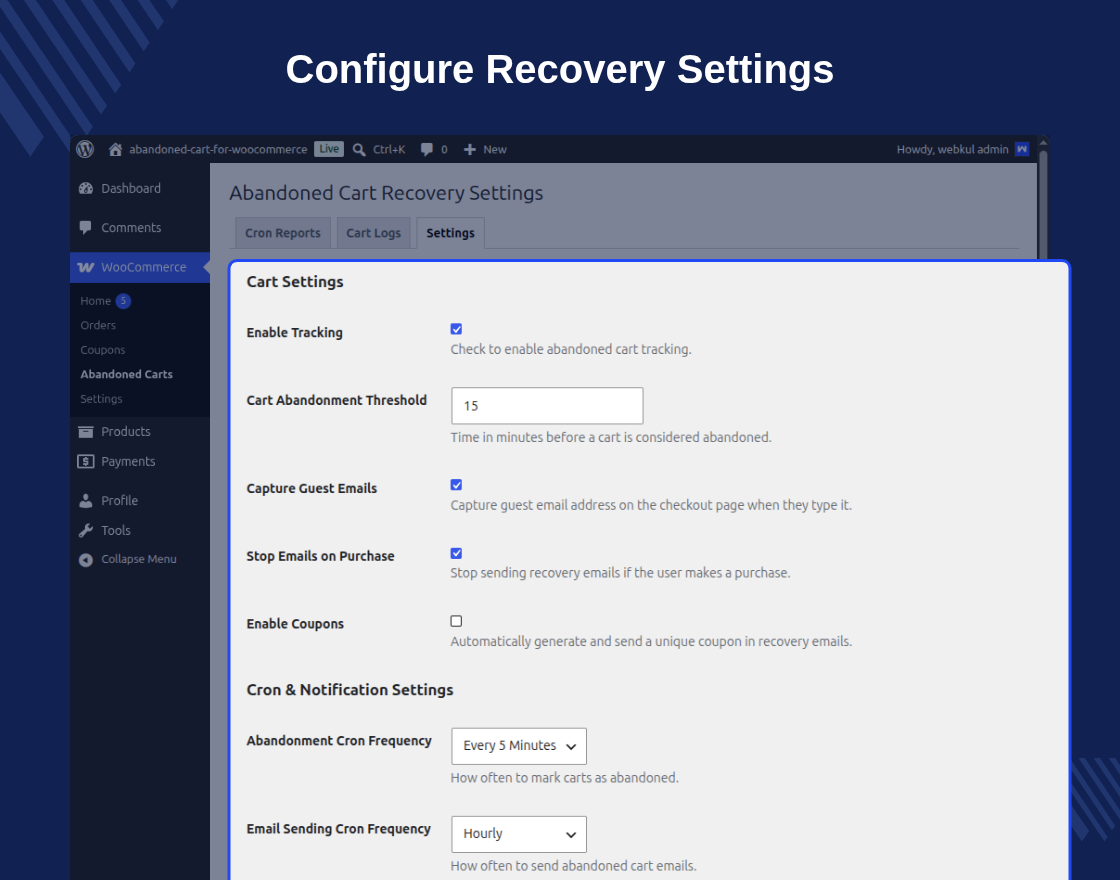
Task: Click the WooCommerce logo icon
Action: tap(86, 267)
